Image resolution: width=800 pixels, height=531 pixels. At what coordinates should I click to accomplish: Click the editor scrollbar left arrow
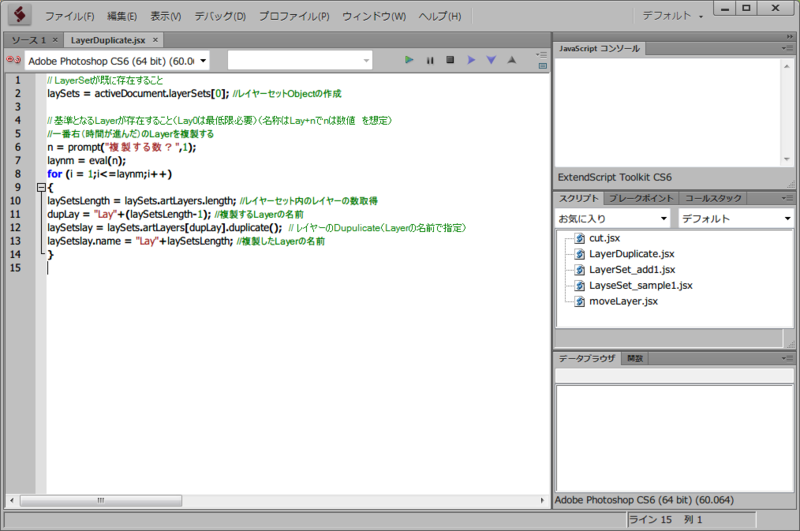click(x=12, y=500)
